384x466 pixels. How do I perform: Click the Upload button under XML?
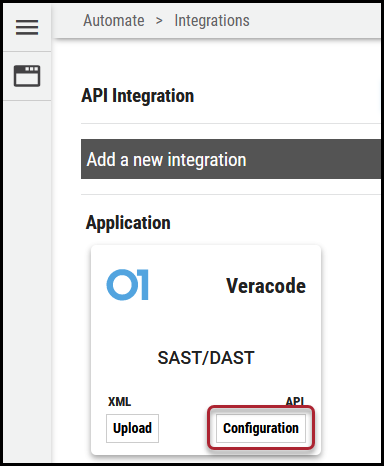point(132,428)
